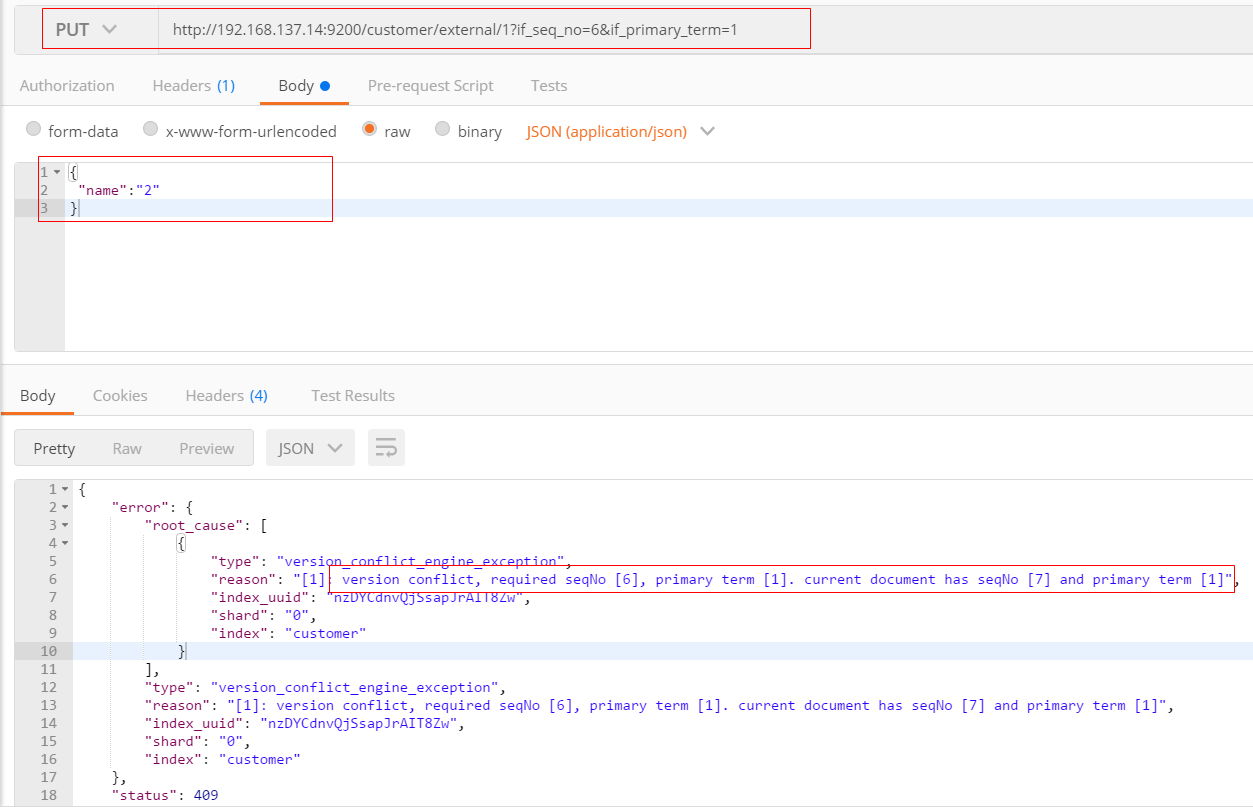Image resolution: width=1253 pixels, height=807 pixels.
Task: Click "index": "customer" on line 16
Action: coord(223,759)
